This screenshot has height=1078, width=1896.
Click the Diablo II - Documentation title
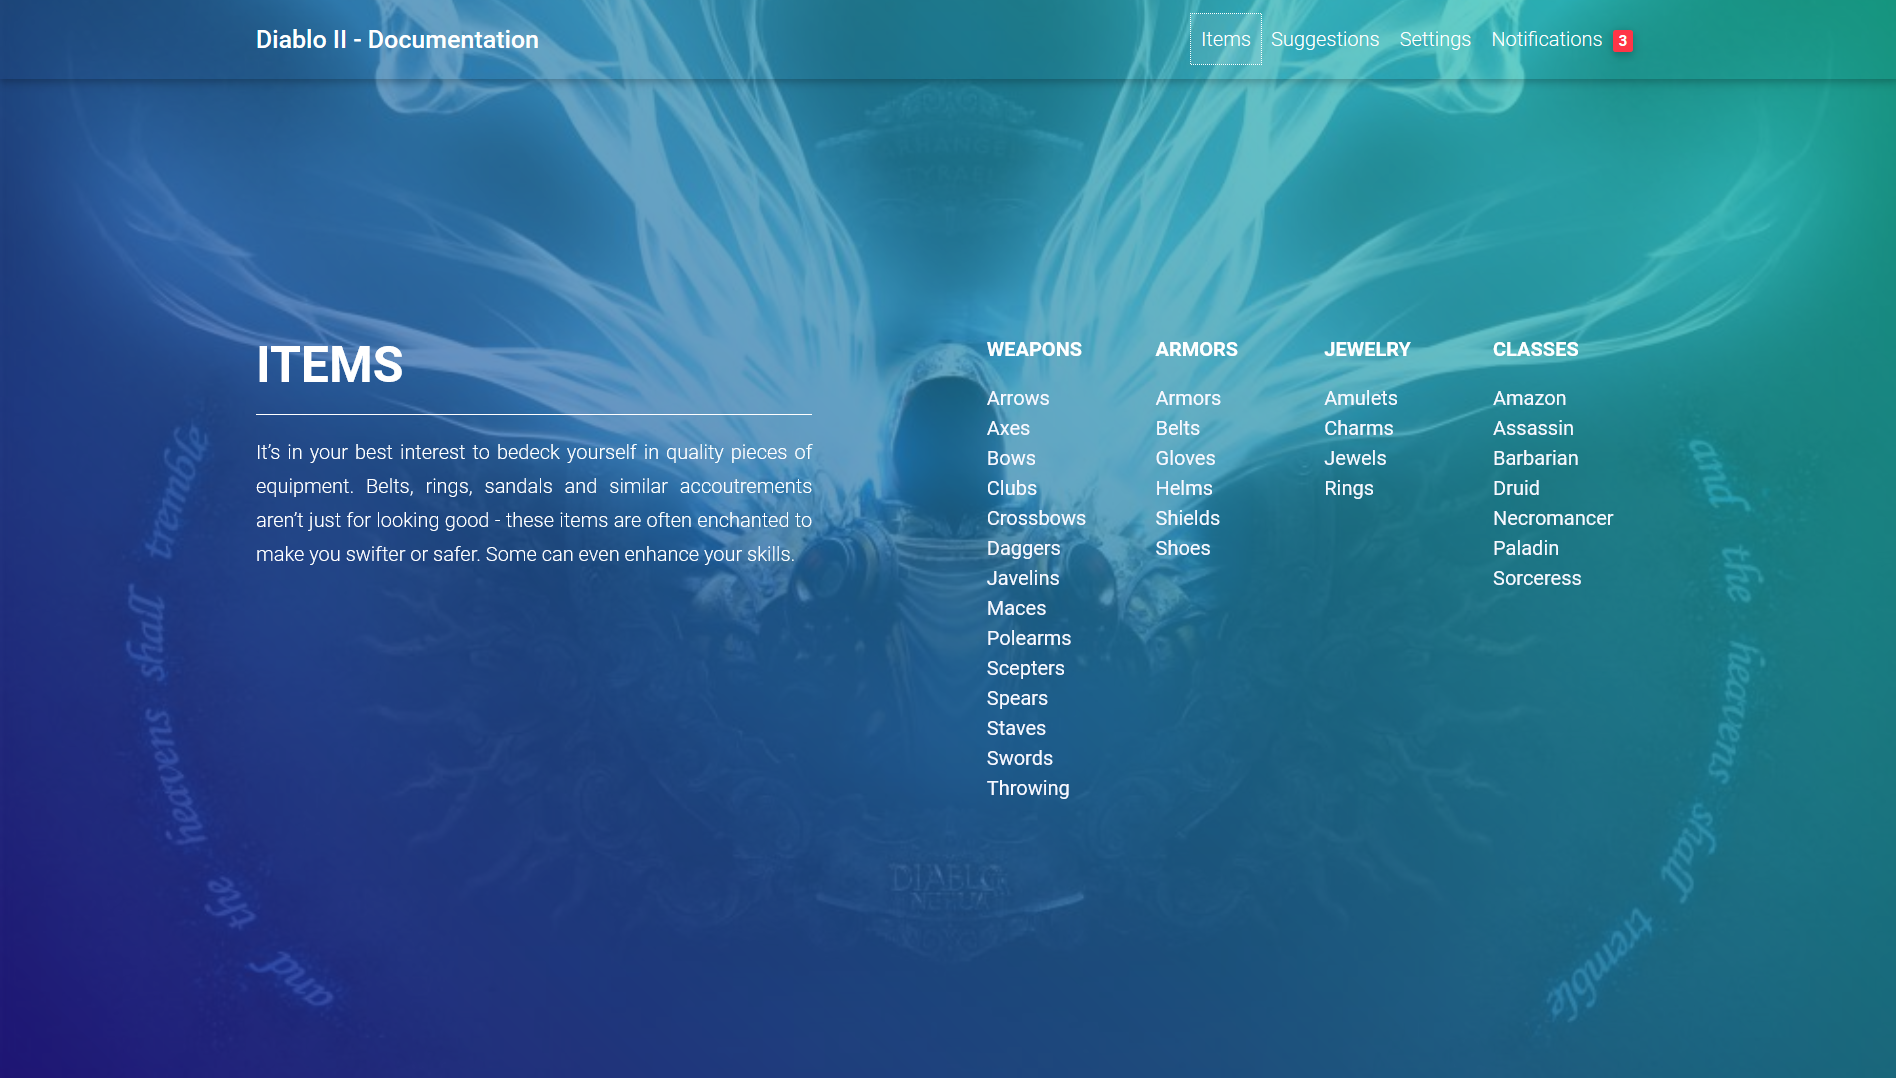coord(397,39)
